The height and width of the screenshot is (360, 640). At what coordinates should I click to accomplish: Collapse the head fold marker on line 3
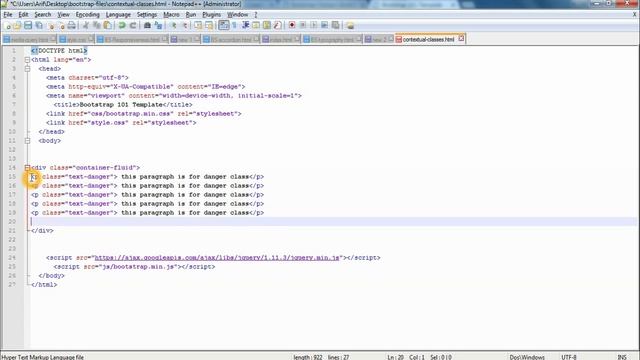coord(27,69)
